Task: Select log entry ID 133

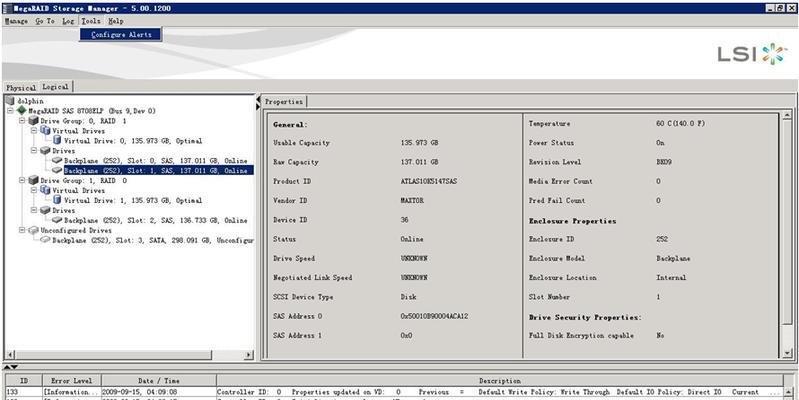Action: 394,392
